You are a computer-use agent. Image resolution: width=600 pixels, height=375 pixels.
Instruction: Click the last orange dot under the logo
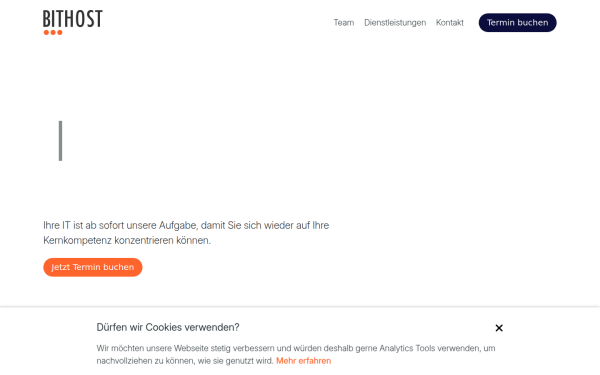(59, 33)
